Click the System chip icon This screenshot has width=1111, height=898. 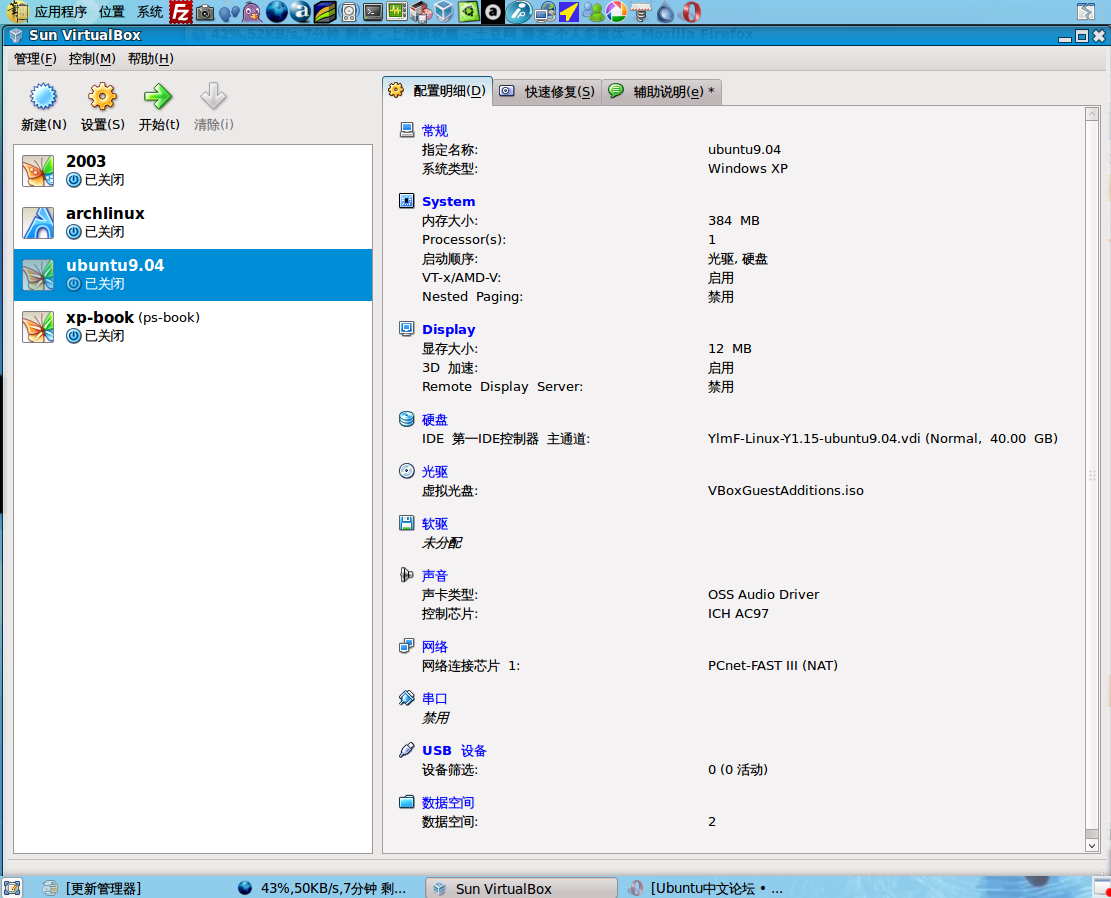(407, 201)
